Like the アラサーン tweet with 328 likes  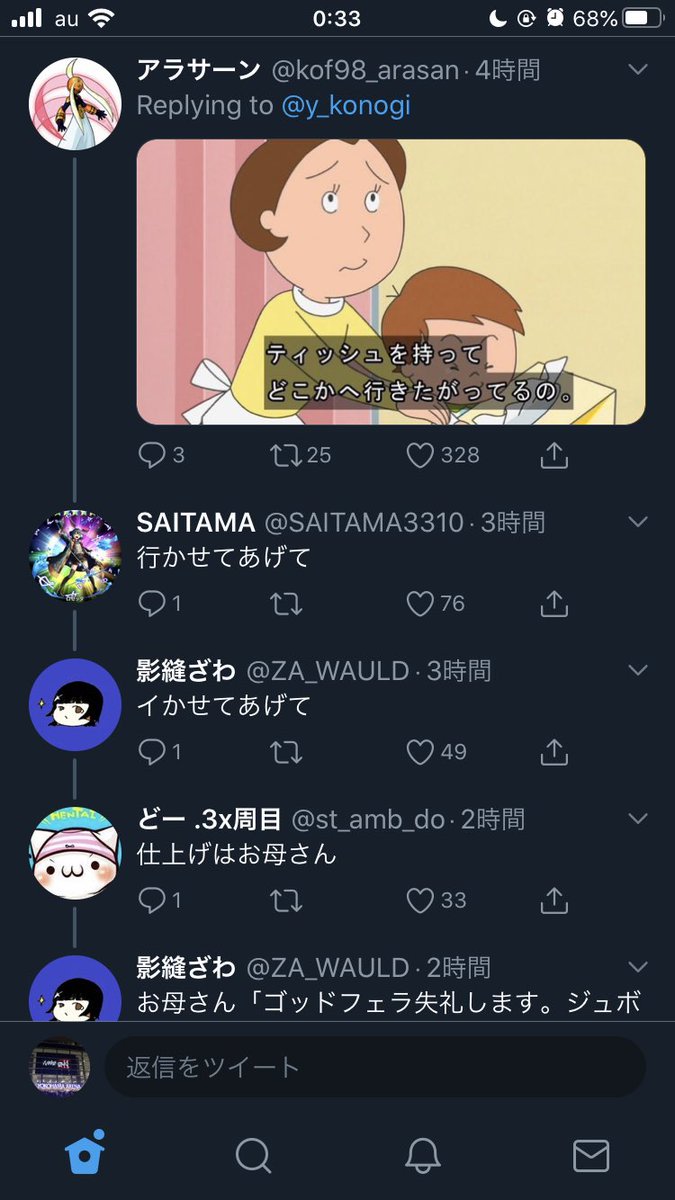(421, 455)
